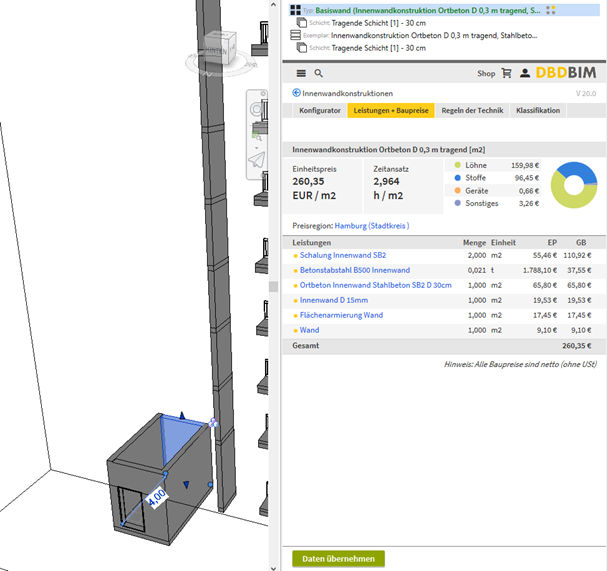Open the user account profile icon
Image resolution: width=608 pixels, height=571 pixels.
[x=524, y=73]
